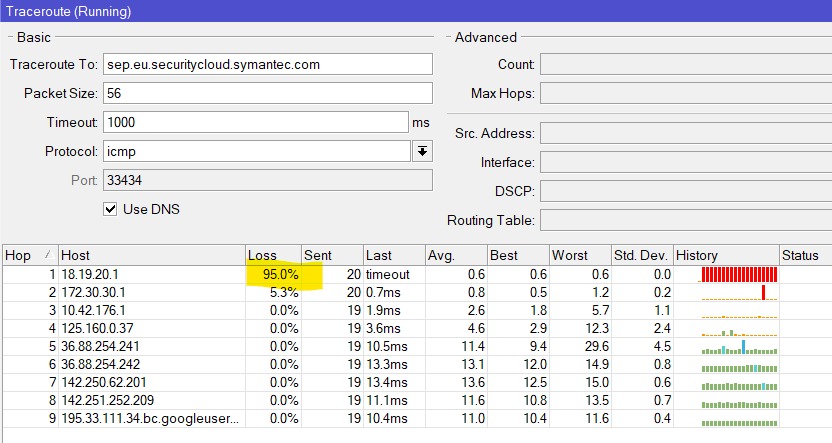Click the Src. Address field
This screenshot has height=443, width=832.
click(x=686, y=133)
